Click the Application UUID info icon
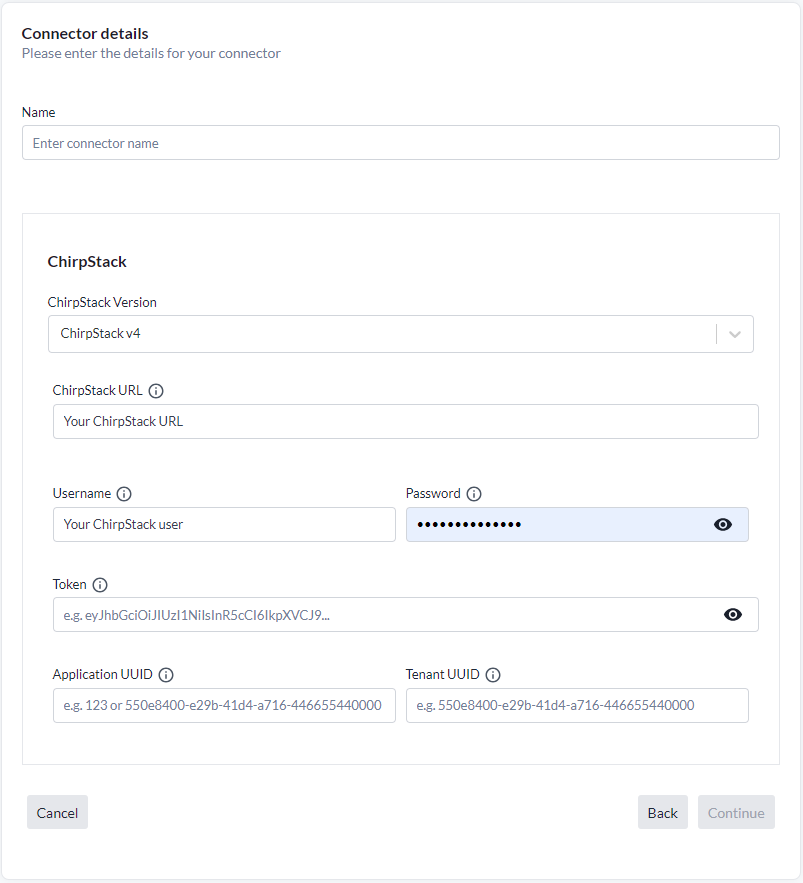Screen dimensions: 803x883 click(x=166, y=675)
